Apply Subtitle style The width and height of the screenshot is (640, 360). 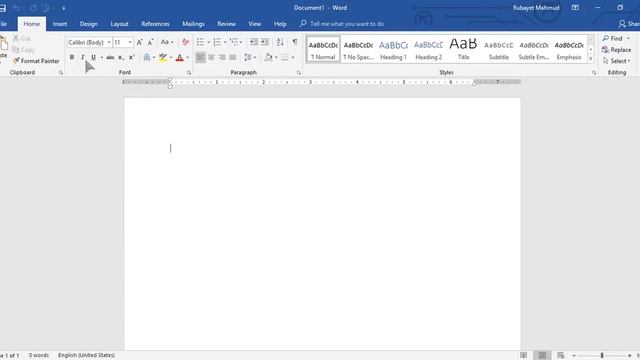point(499,50)
